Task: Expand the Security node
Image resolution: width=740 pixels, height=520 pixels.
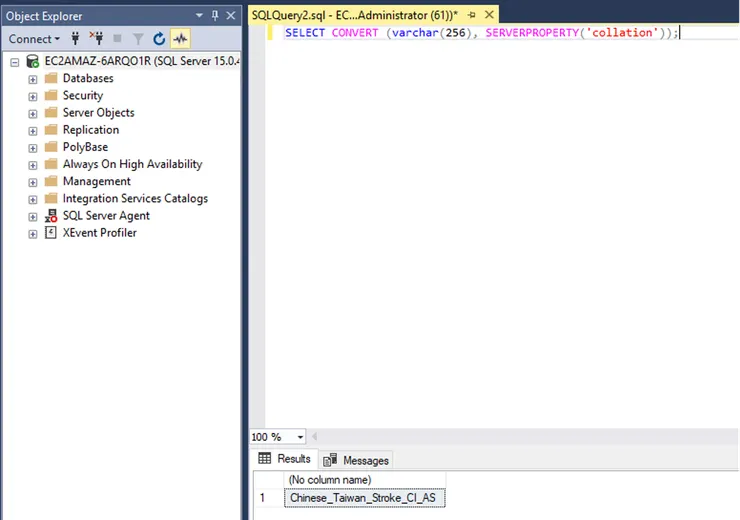Action: click(33, 97)
